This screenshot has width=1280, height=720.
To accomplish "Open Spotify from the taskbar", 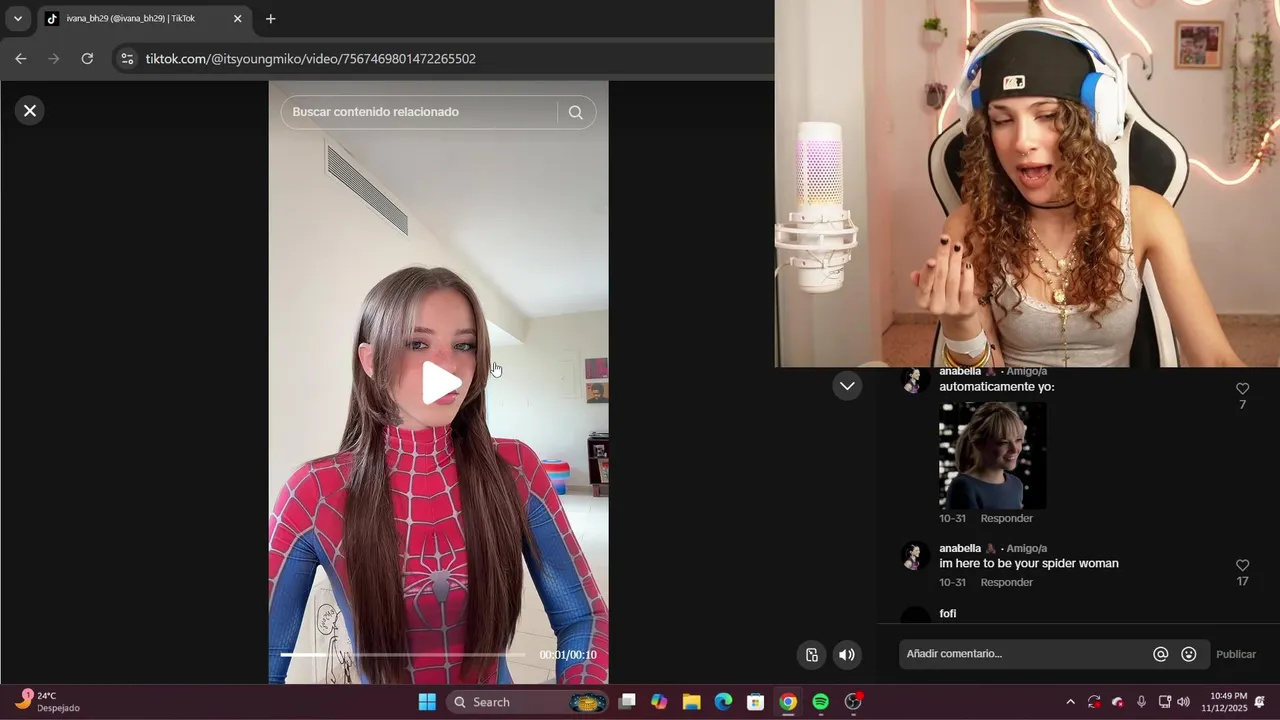I will coord(820,702).
